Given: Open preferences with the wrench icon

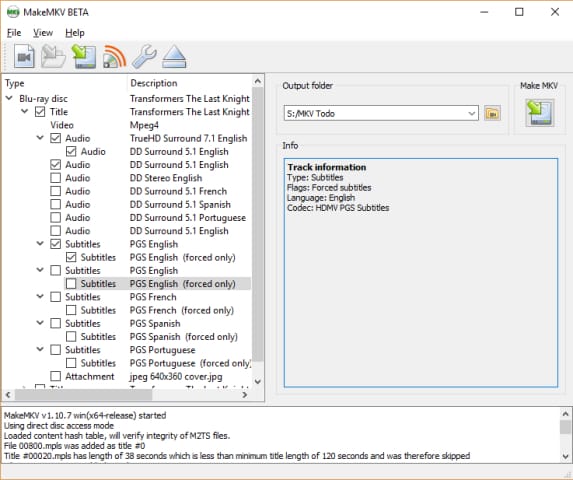Looking at the screenshot, I should (x=144, y=57).
